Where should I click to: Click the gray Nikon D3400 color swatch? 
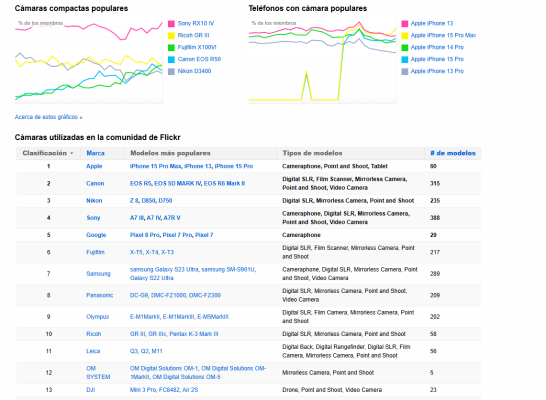click(x=171, y=71)
